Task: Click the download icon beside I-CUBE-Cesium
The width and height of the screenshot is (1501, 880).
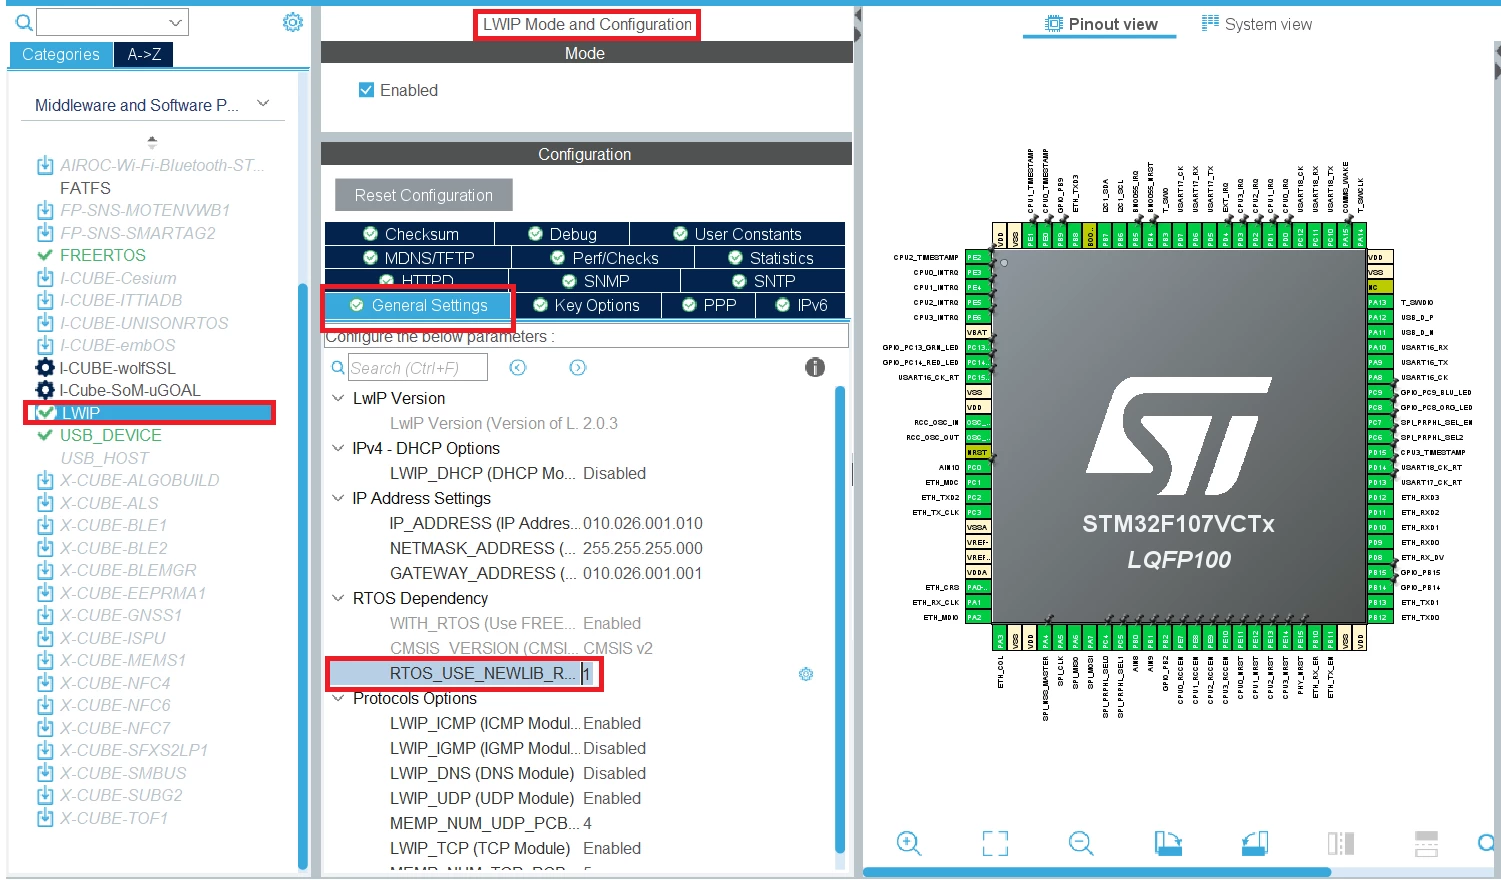Action: 45,278
